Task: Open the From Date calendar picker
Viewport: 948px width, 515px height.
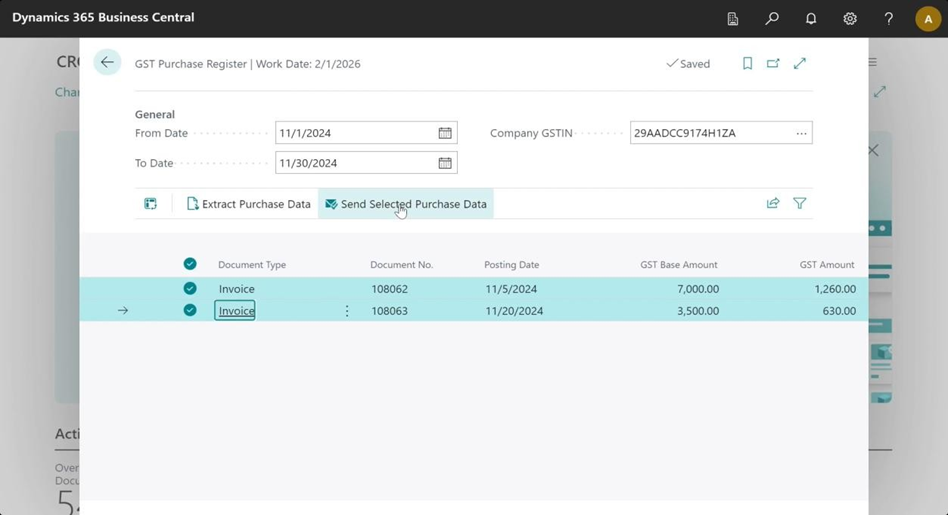Action: (x=445, y=133)
